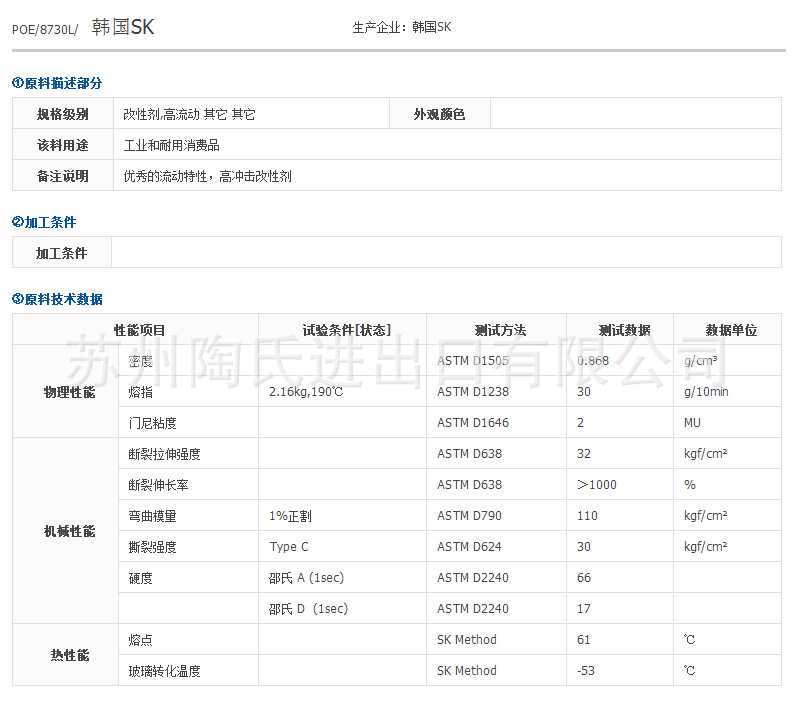Click the 2.16kg,190℃ test condition
This screenshot has width=794, height=702.
click(306, 392)
